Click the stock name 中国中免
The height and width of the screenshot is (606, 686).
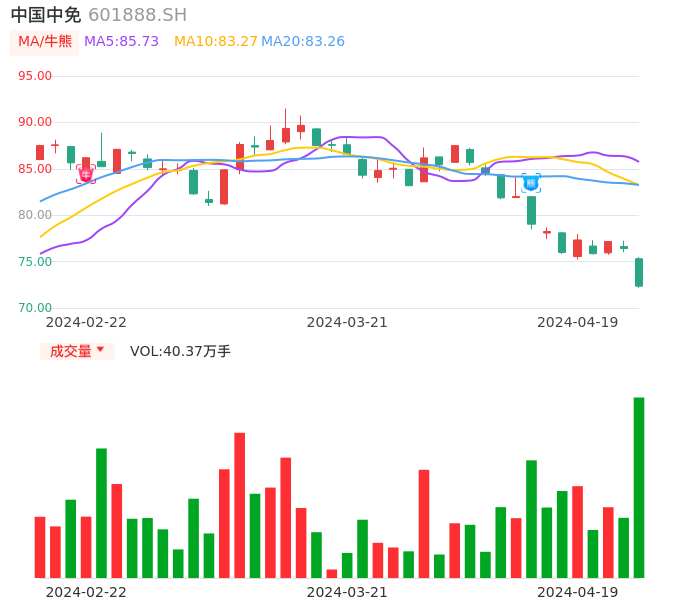click(46, 15)
